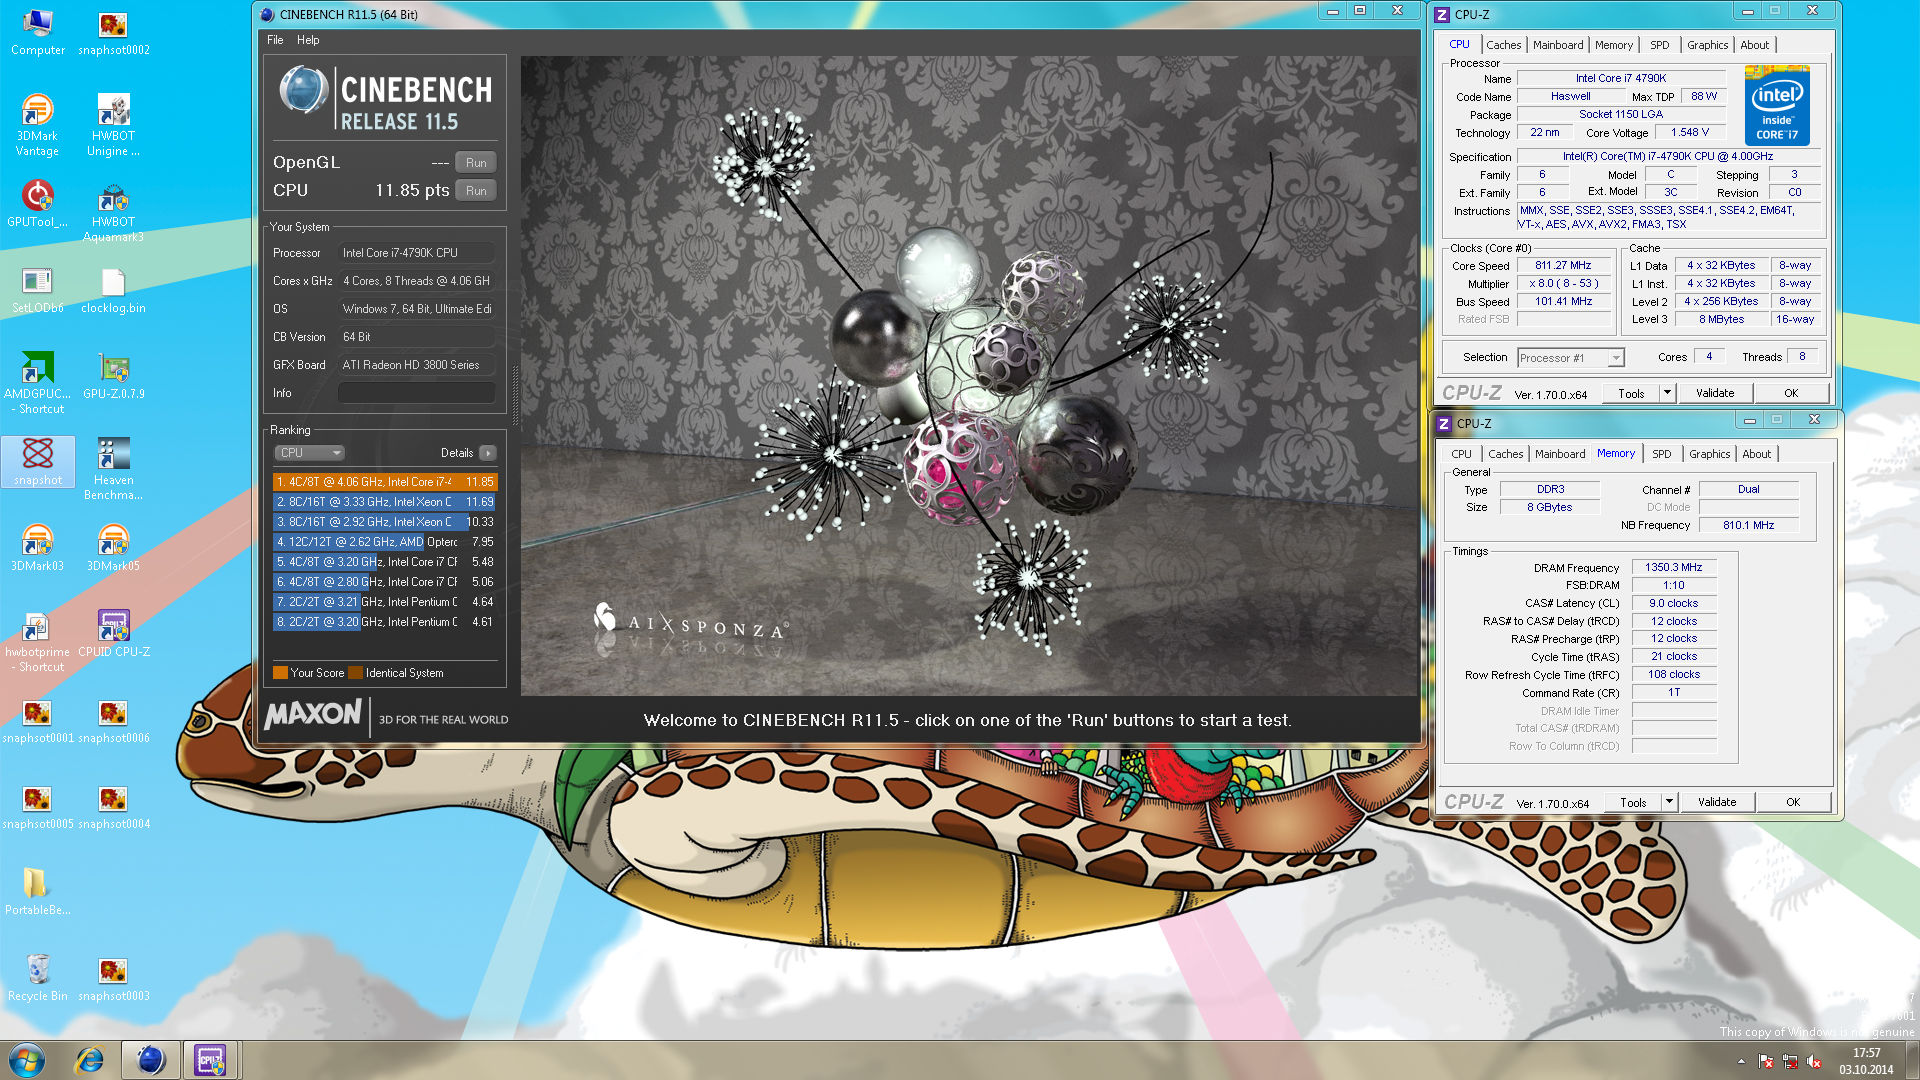Launch CPUID CPU-Z desktop icon
This screenshot has height=1080, width=1920.
[x=114, y=634]
